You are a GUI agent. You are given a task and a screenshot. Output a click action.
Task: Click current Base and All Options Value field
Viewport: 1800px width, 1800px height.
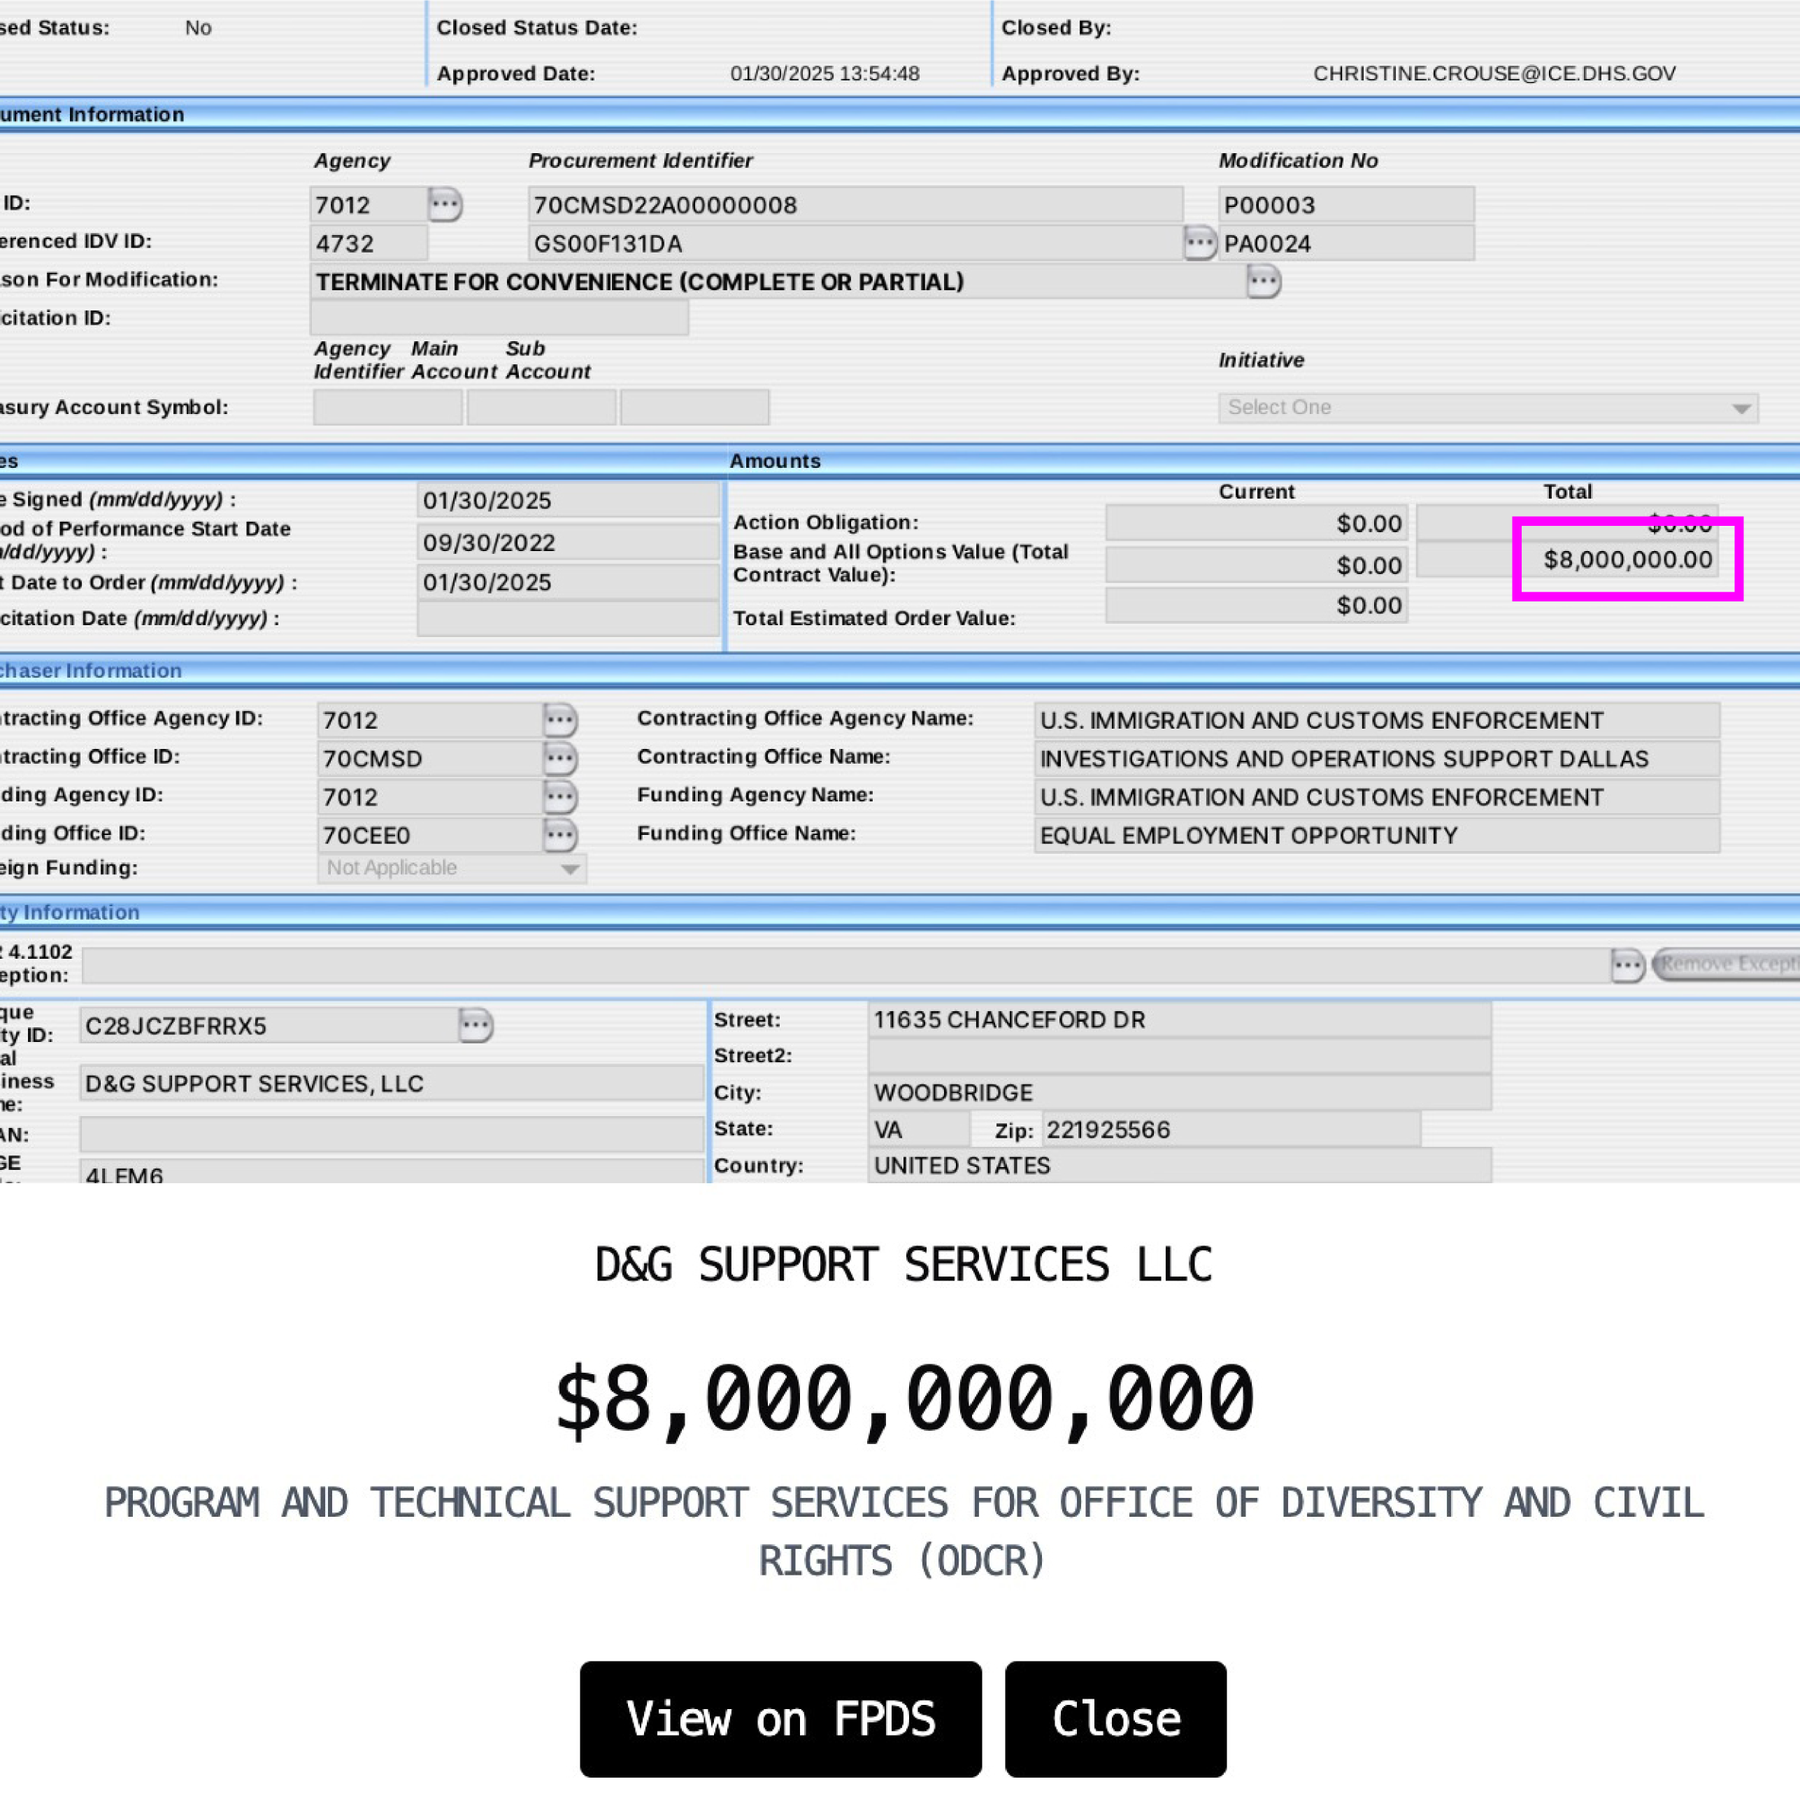pos(1256,565)
